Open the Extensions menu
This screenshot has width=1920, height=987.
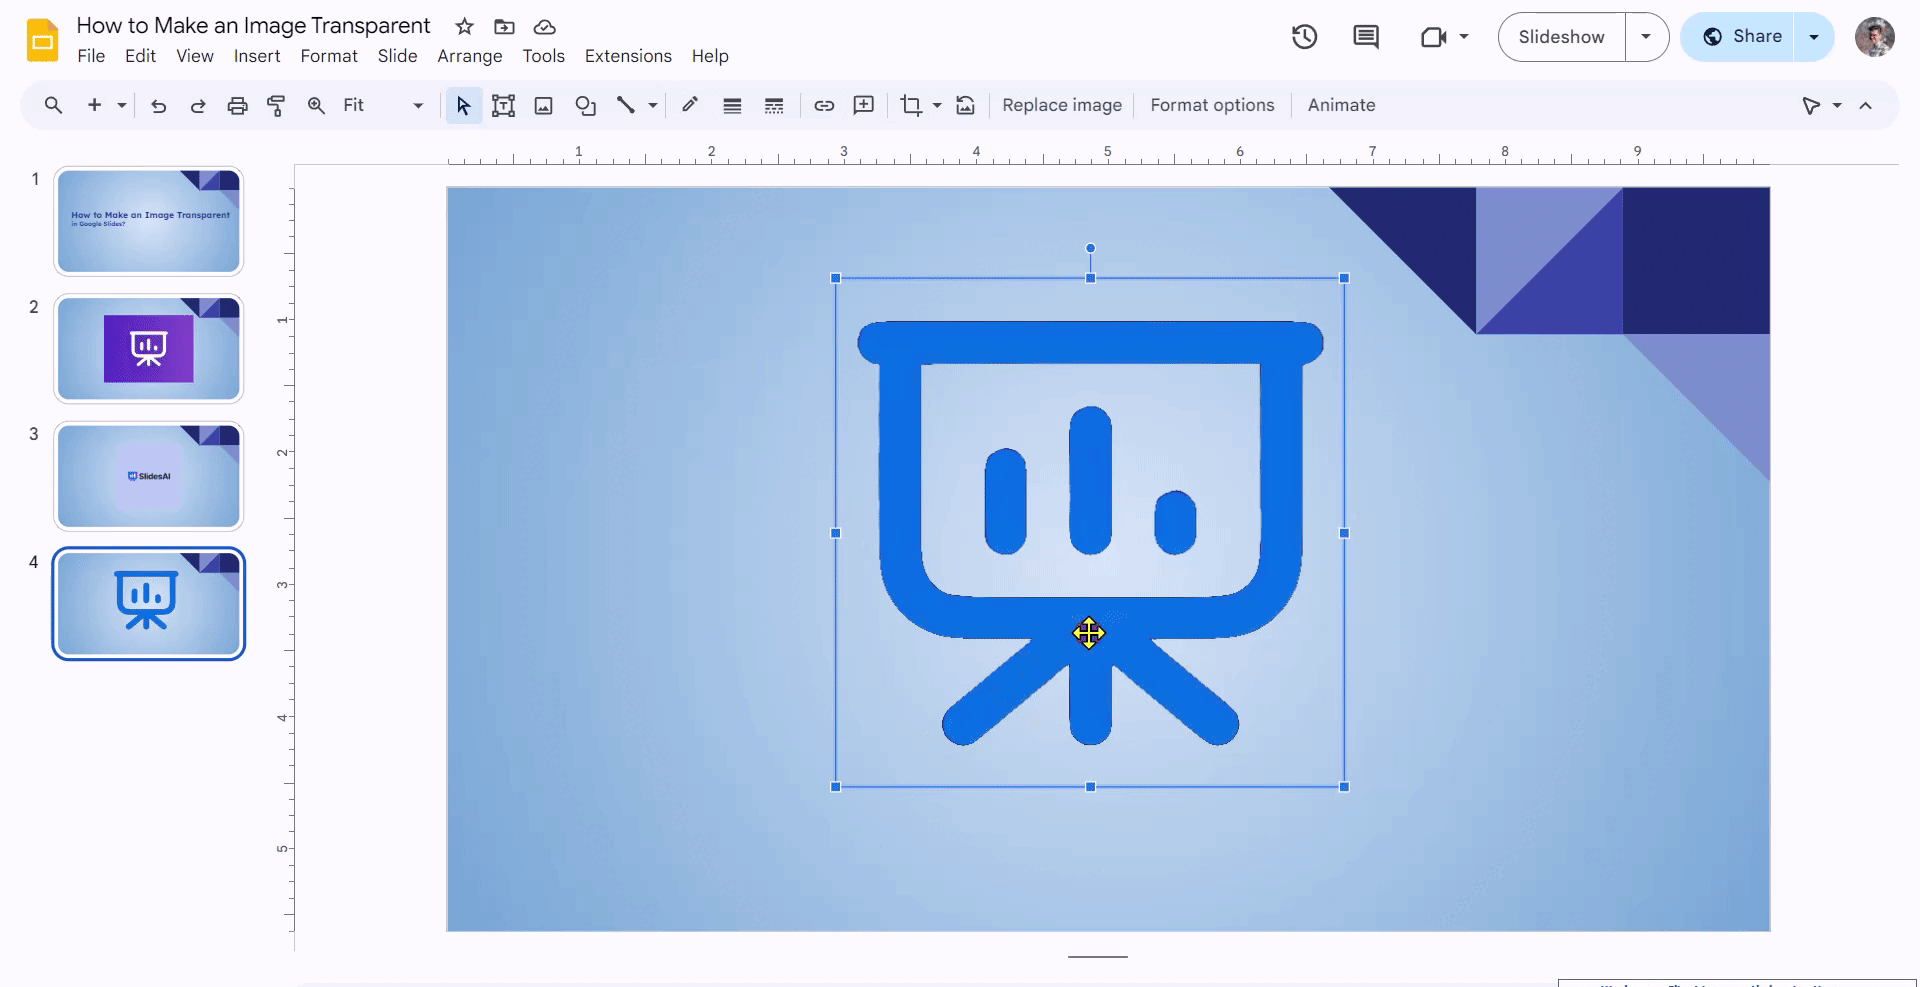627,56
